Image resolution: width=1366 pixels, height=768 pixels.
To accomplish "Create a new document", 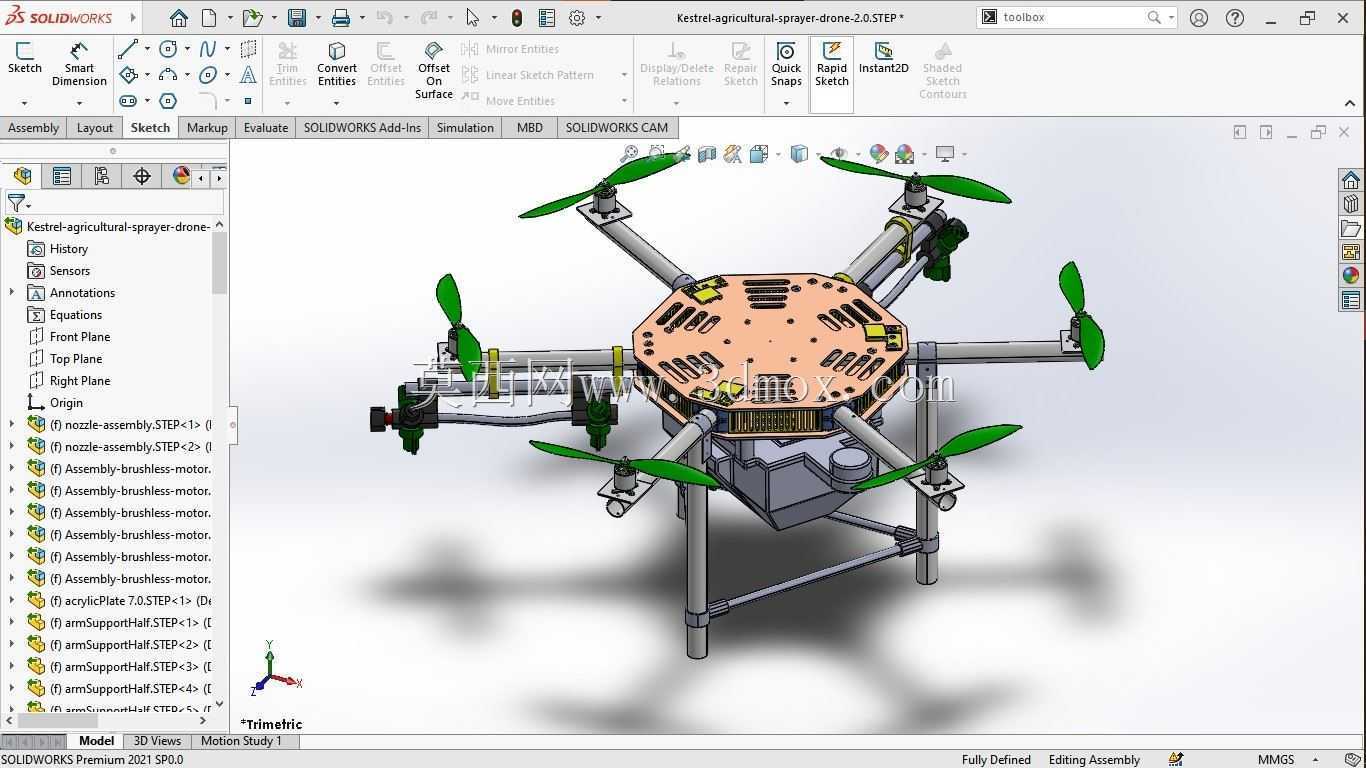I will [209, 18].
